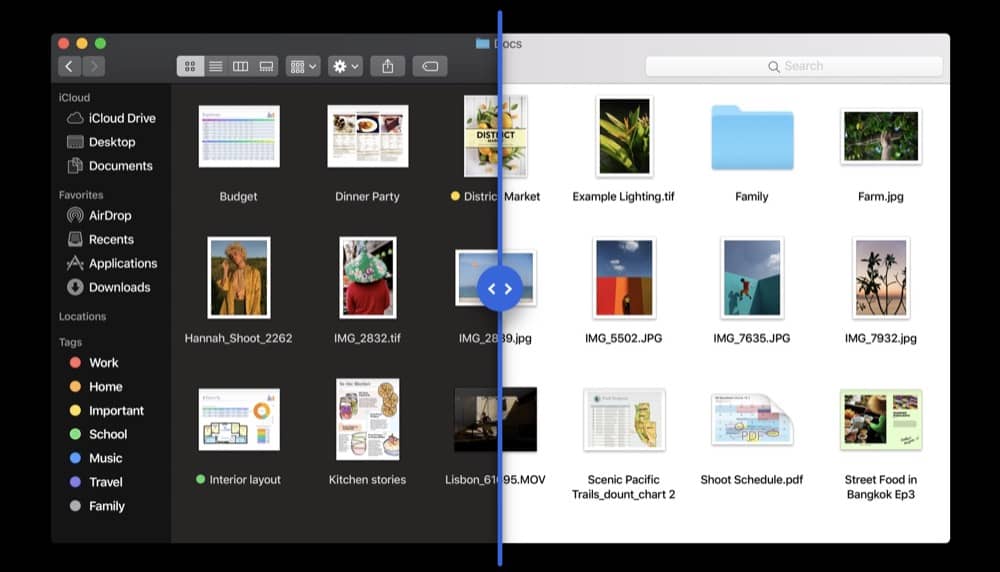Screen dimensions: 1000x572
Task: Select IMG_2832.tif image
Action: (x=367, y=278)
